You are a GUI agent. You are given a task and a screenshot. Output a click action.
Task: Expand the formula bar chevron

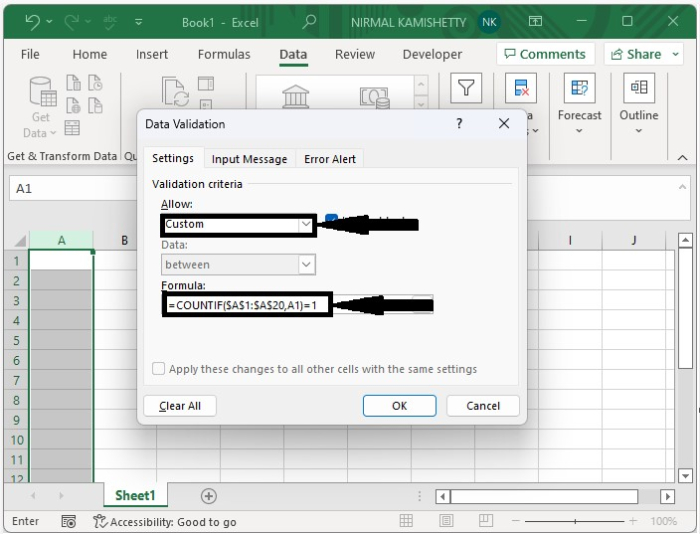tap(682, 187)
